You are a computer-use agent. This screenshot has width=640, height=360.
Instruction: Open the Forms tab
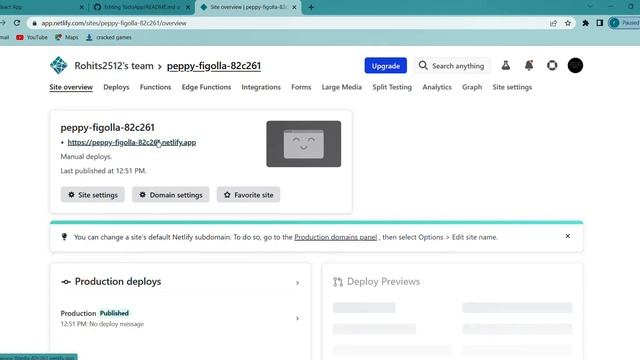coord(301,87)
